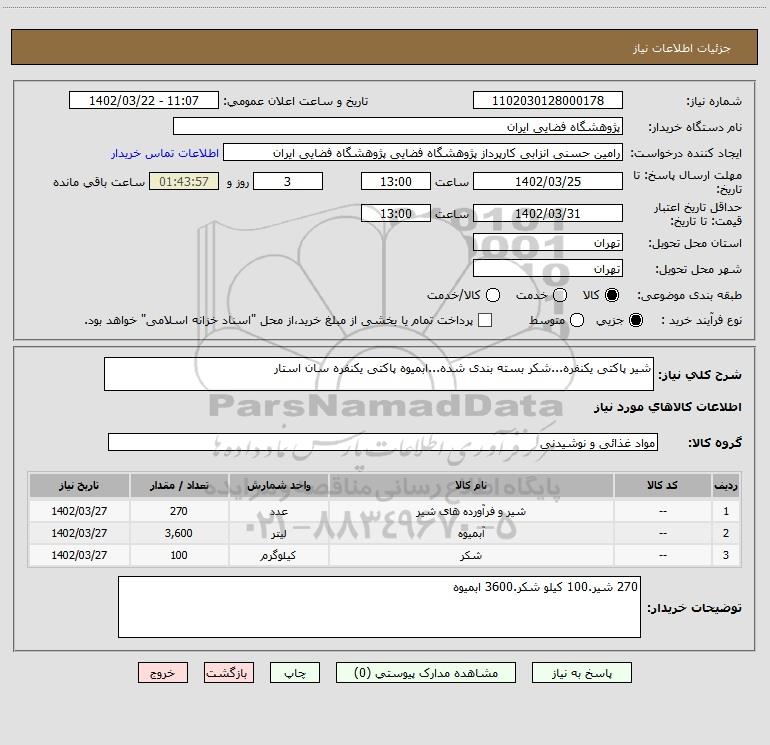This screenshot has width=770, height=745.
Task: Click the اطلاعات کالاهای مورد نیاز heading
Action: 667,407
